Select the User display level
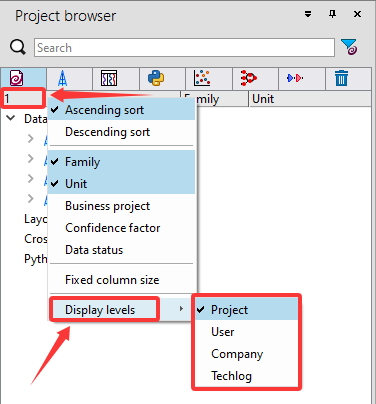The height and width of the screenshot is (404, 376). [247, 332]
